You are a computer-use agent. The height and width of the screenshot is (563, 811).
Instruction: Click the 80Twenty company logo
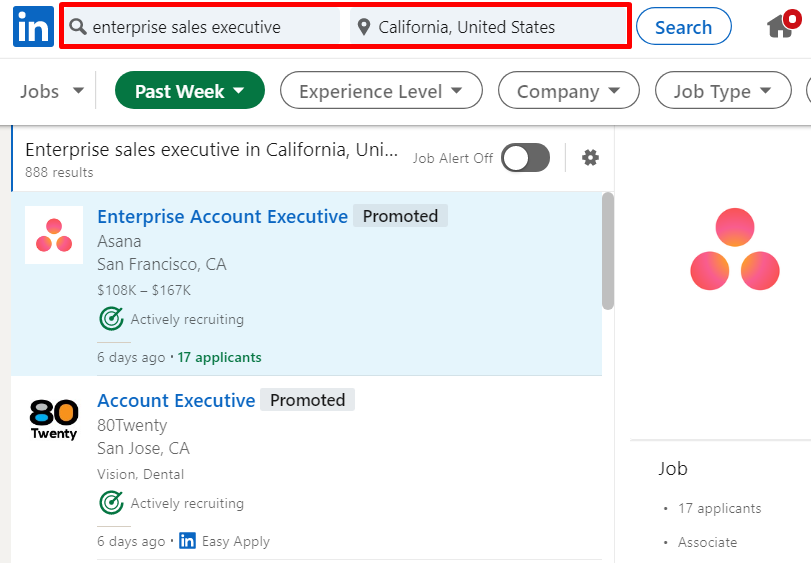[x=54, y=420]
